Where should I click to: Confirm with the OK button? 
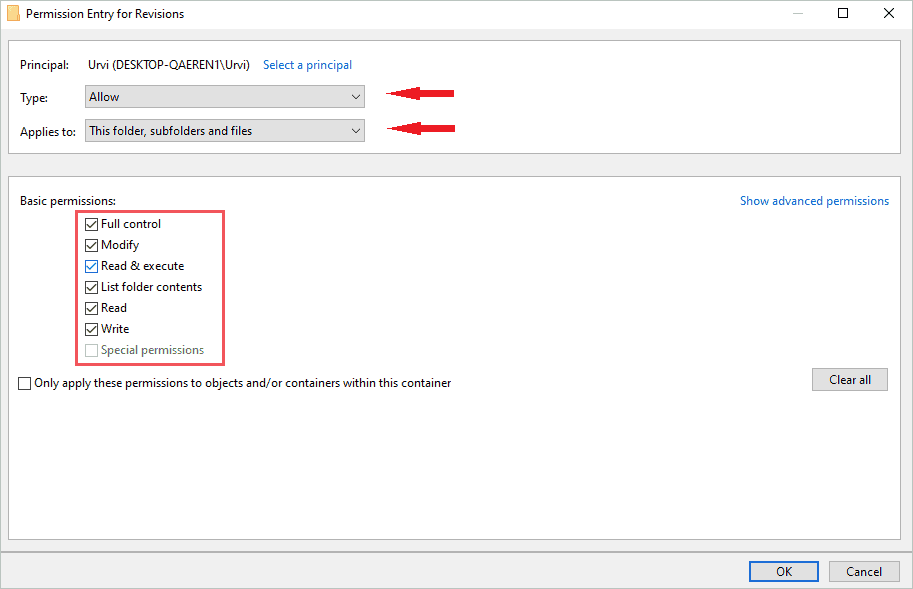784,572
